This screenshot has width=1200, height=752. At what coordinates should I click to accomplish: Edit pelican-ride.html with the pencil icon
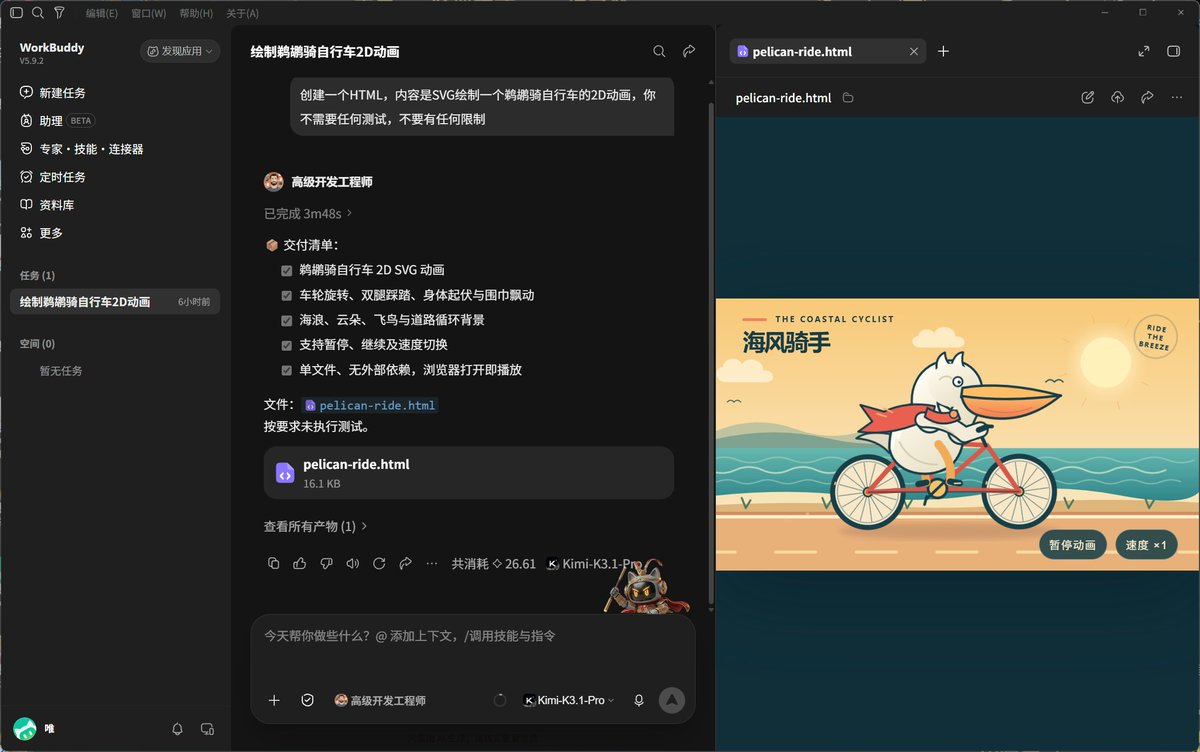[1088, 97]
